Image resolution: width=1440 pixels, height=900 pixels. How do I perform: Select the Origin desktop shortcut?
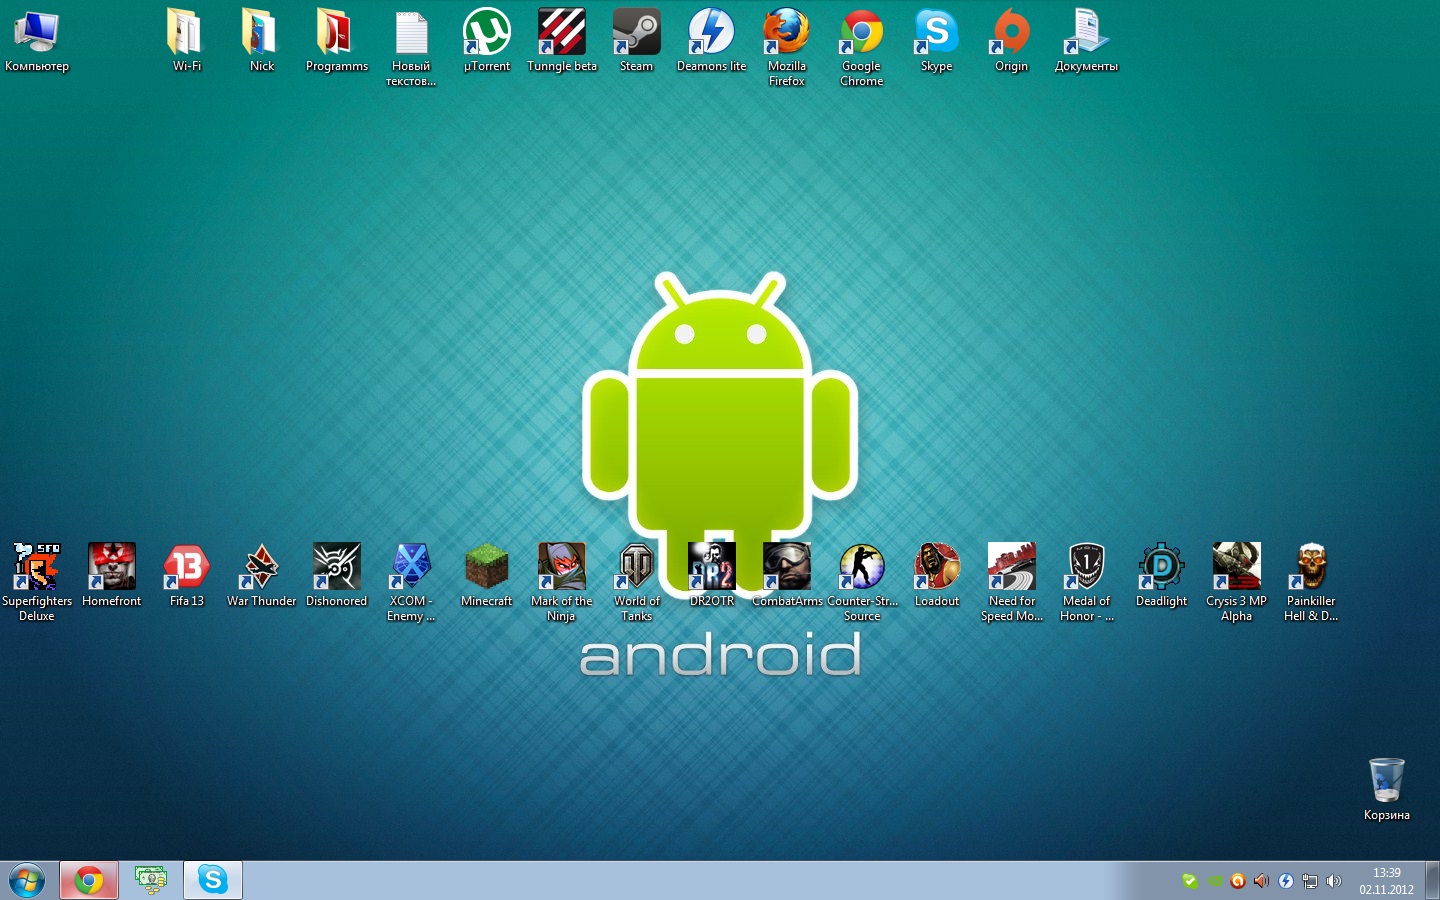(1011, 41)
